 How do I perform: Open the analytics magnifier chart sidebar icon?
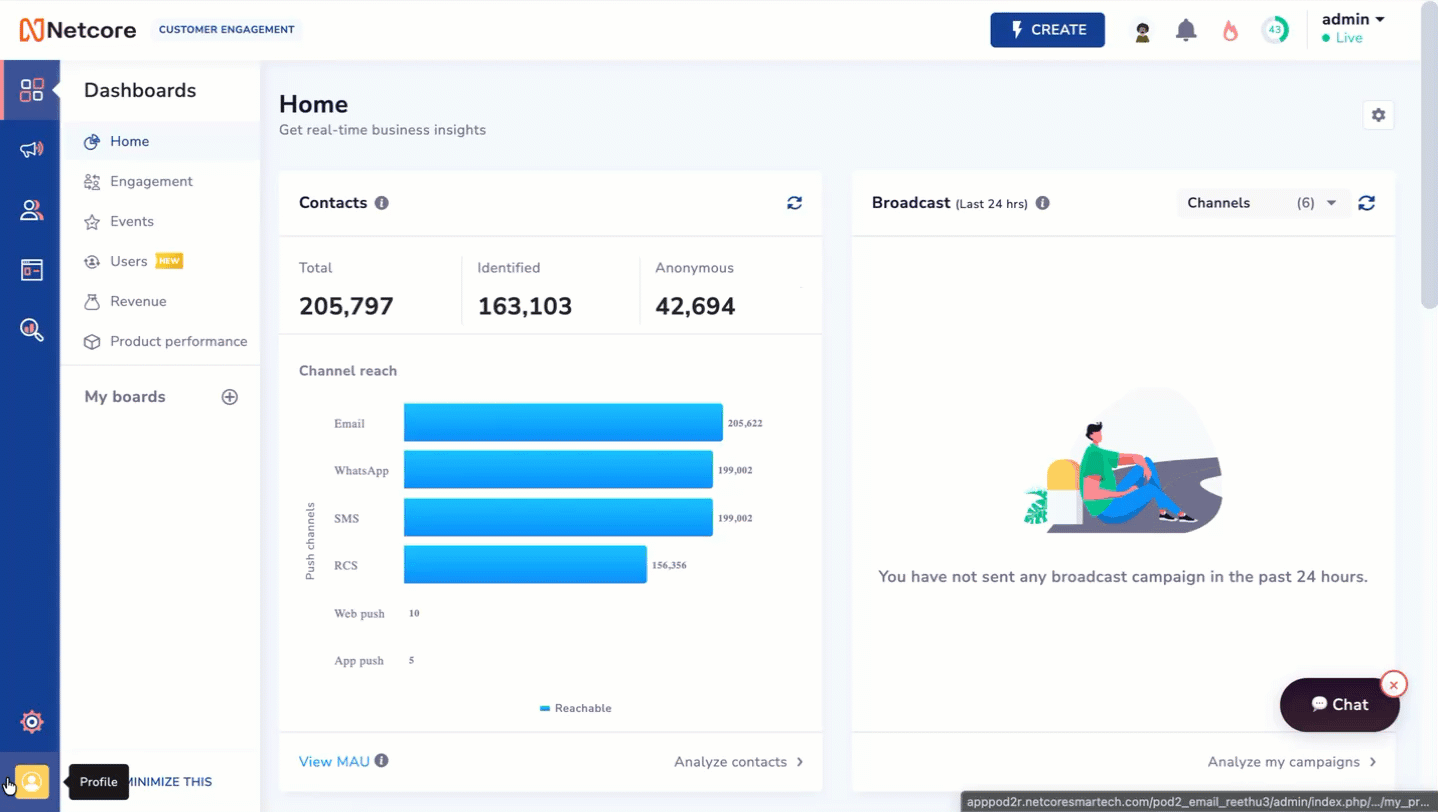pyautogui.click(x=32, y=330)
